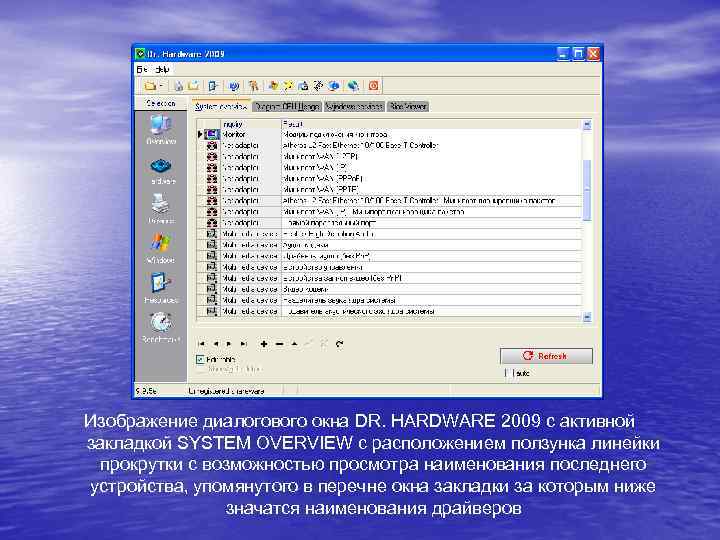Open the dropdown arrow next to folder icon
Screen dimensions: 720x540
point(161,86)
